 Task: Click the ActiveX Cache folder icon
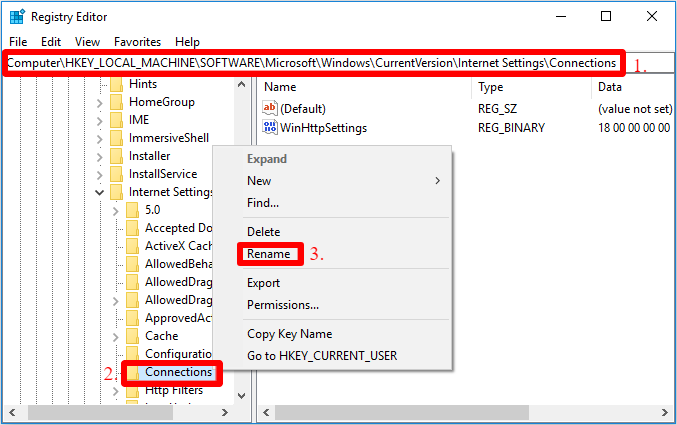[x=133, y=246]
